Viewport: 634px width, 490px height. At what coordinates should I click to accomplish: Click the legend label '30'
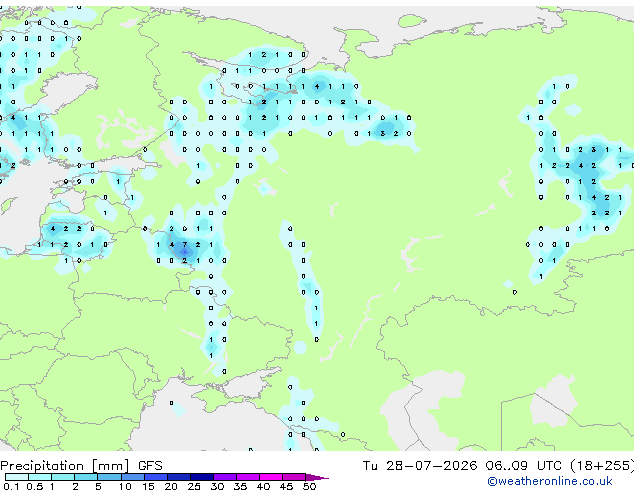click(217, 486)
